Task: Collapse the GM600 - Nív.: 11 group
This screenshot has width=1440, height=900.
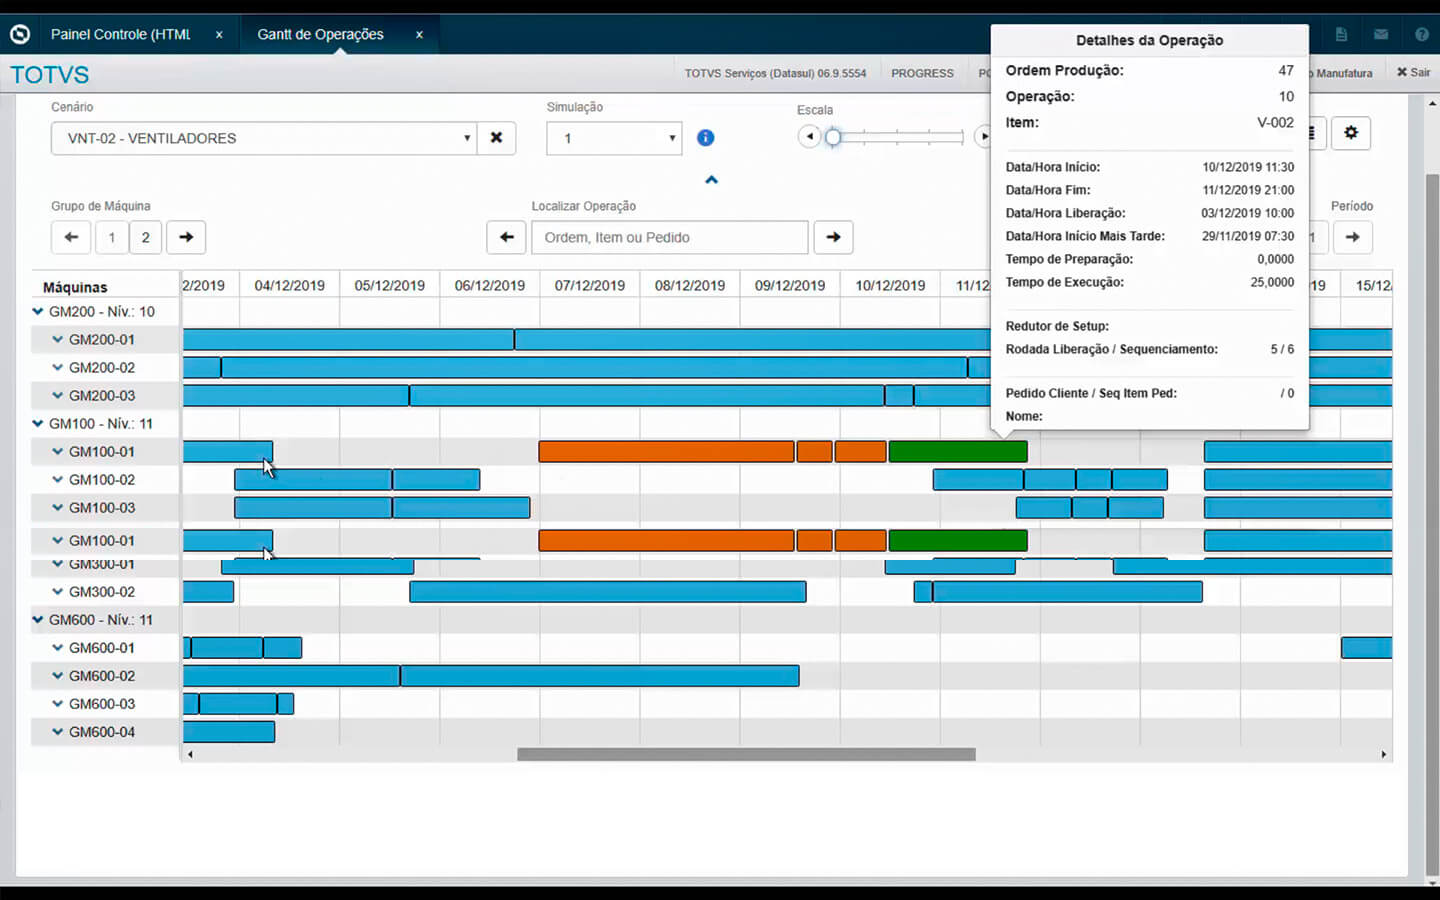Action: (x=38, y=620)
